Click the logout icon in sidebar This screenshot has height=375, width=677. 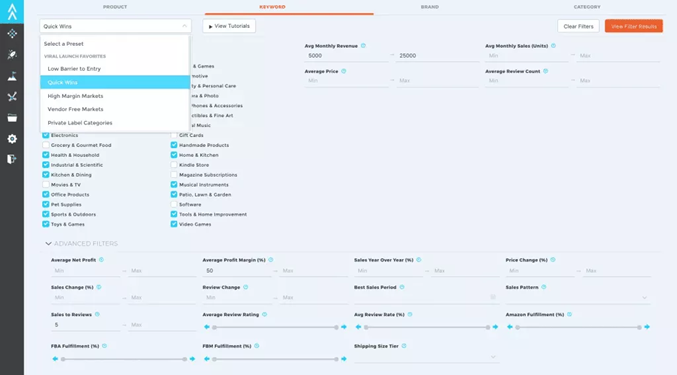click(x=12, y=159)
